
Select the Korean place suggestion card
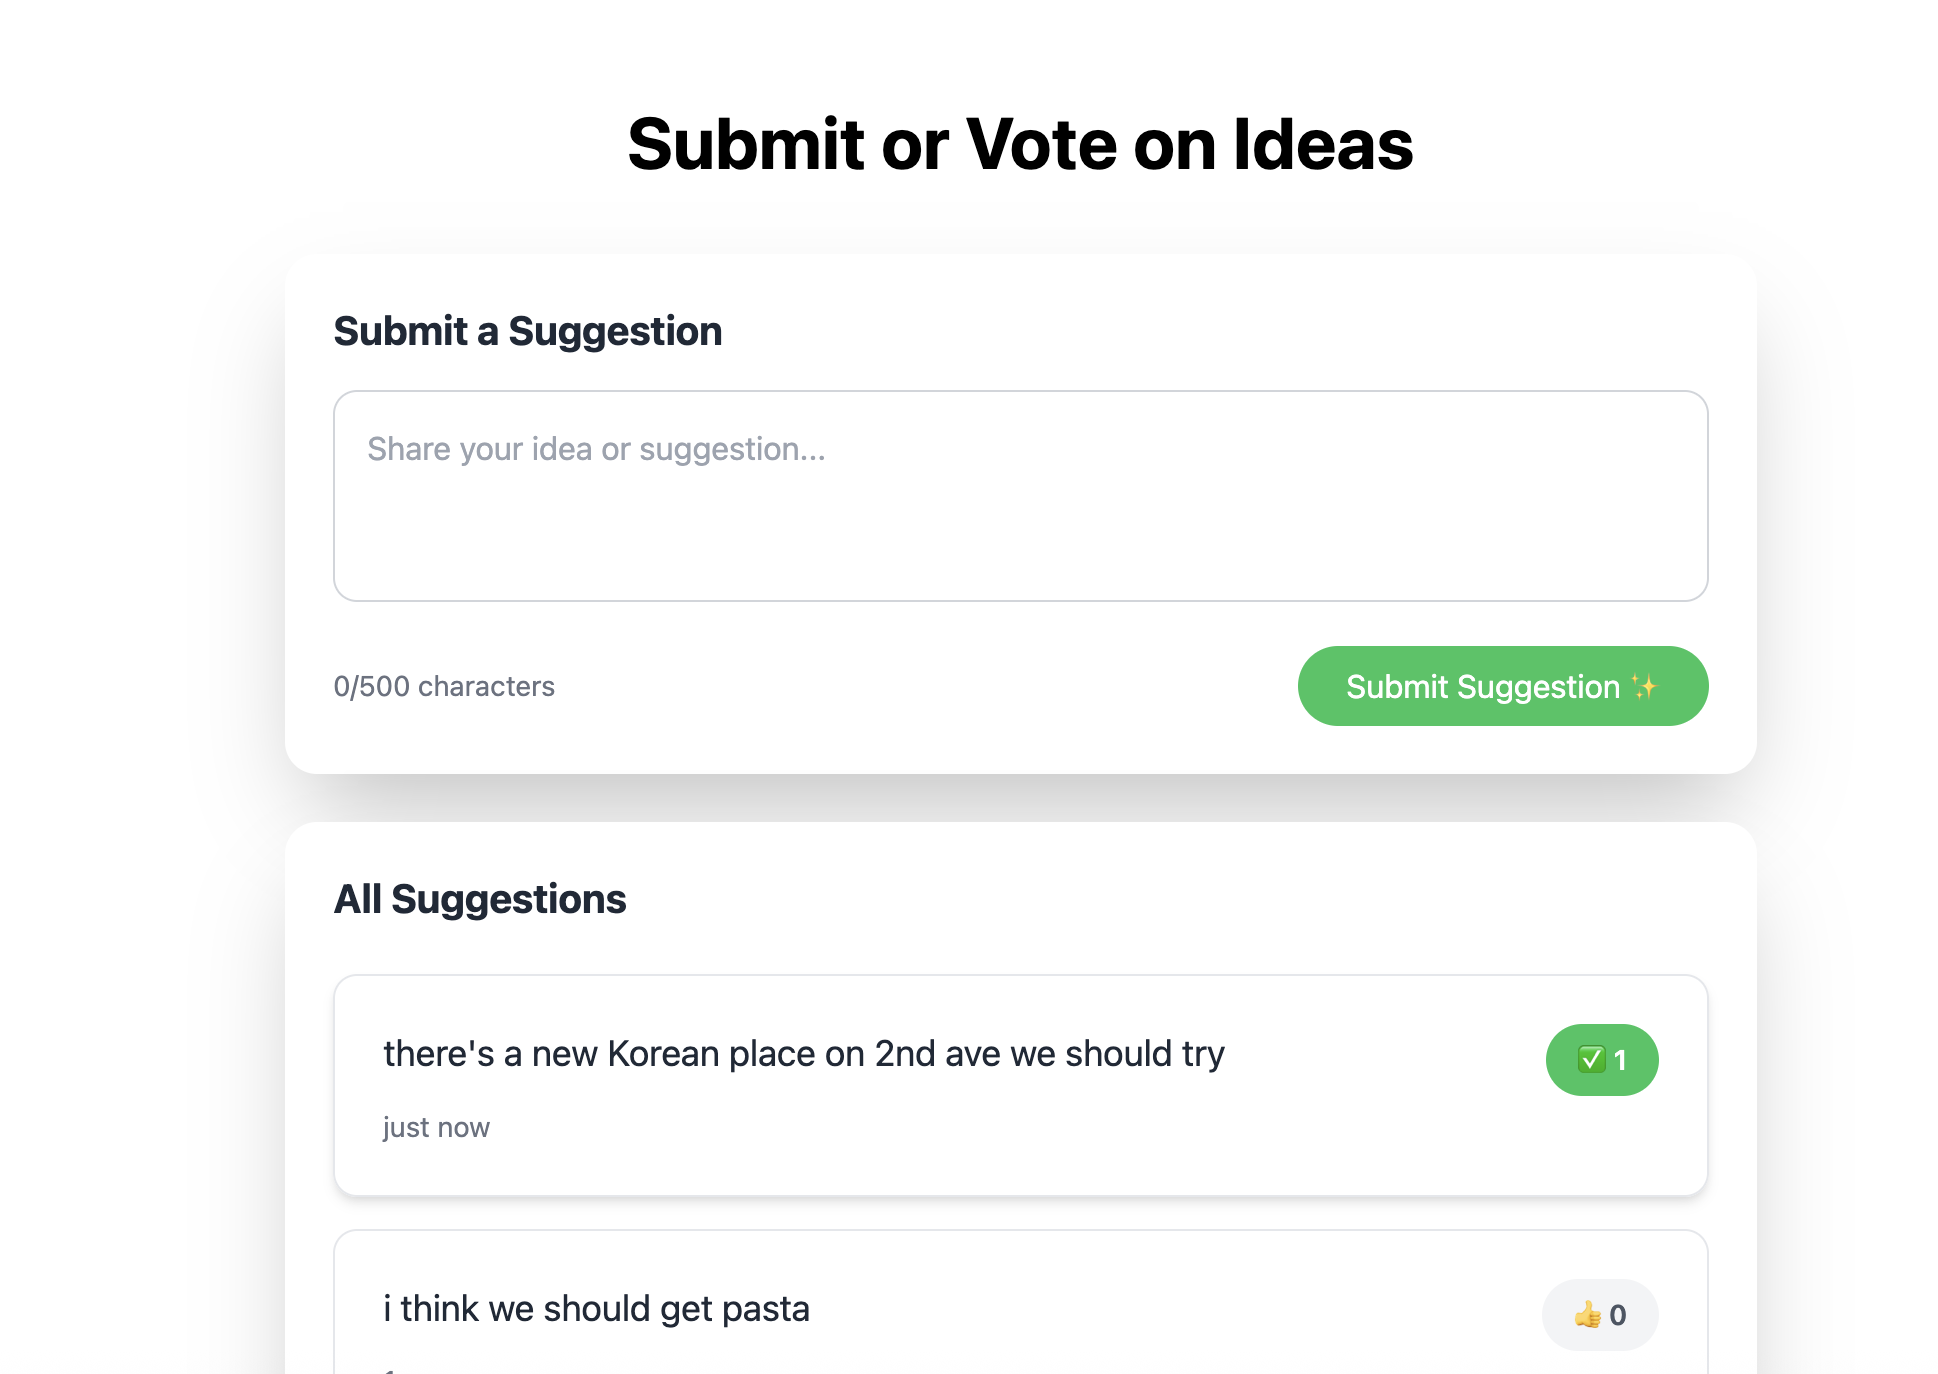tap(1021, 1085)
